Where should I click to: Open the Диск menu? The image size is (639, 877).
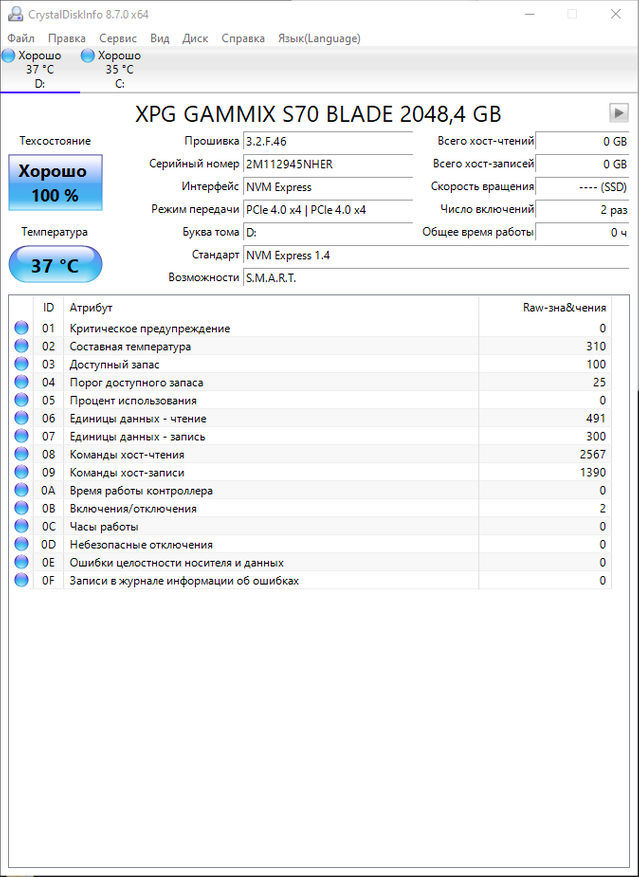pyautogui.click(x=195, y=38)
